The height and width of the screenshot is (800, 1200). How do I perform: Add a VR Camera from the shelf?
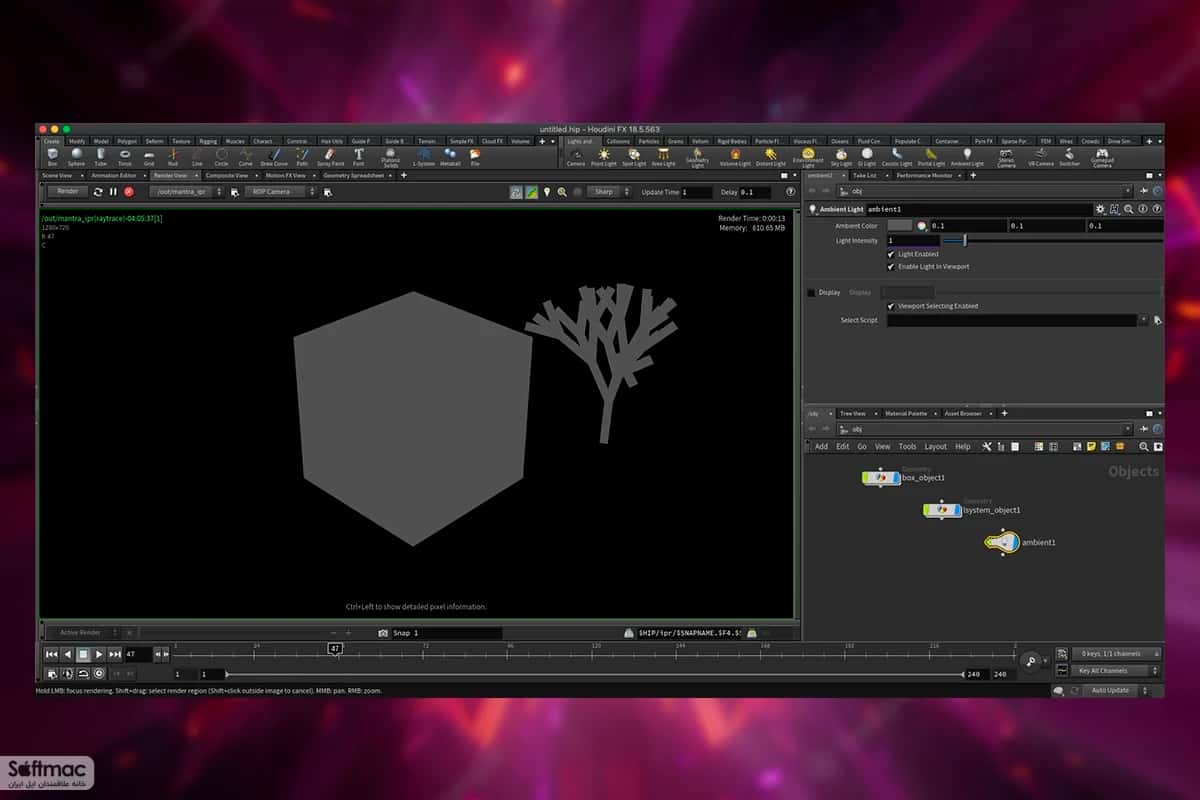1041,157
